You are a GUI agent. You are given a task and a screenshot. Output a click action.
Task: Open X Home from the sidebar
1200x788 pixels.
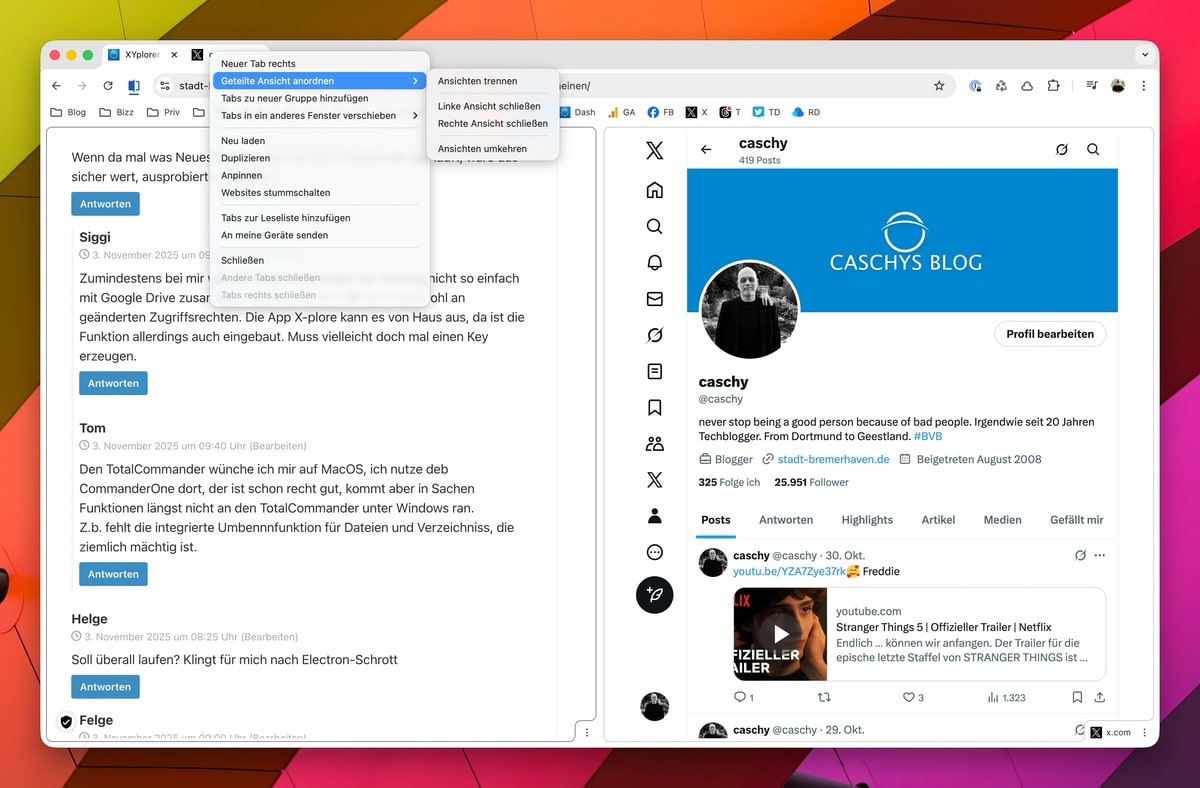click(x=654, y=190)
